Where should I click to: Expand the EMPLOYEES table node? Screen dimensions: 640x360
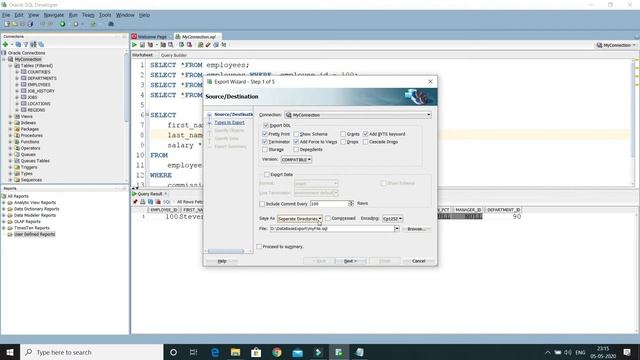17,84
